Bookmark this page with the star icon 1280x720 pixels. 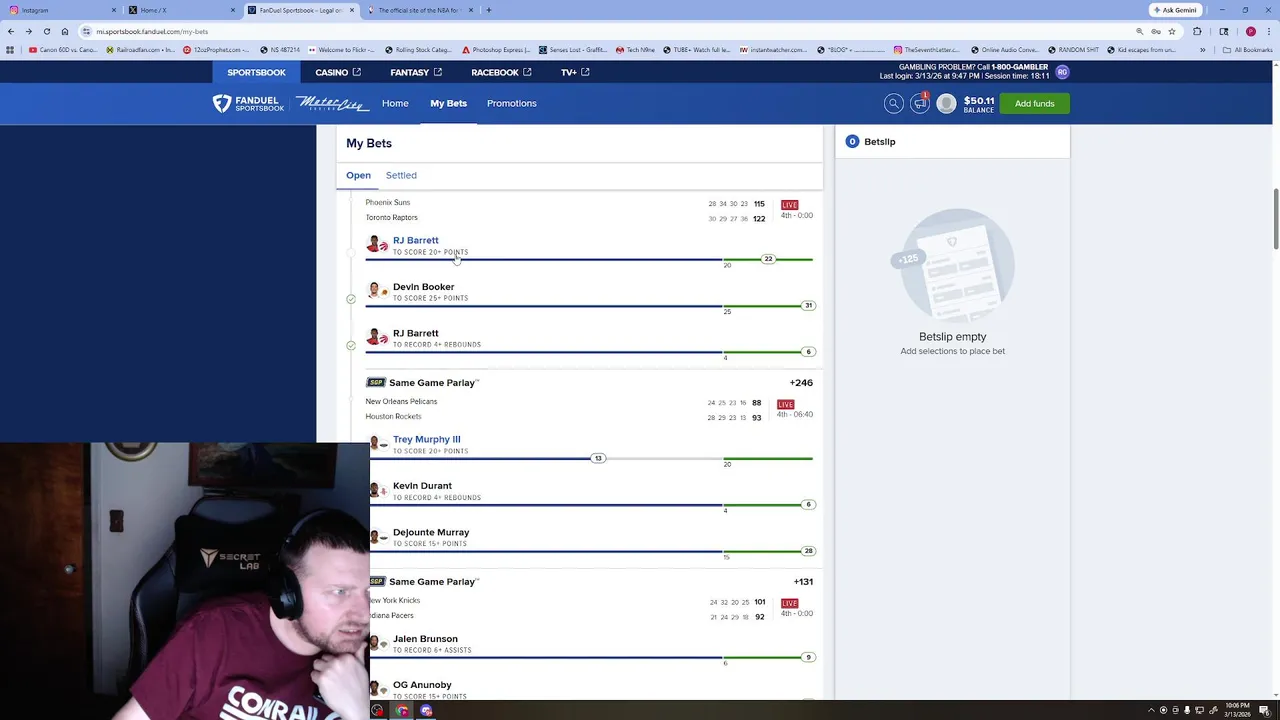[1172, 31]
